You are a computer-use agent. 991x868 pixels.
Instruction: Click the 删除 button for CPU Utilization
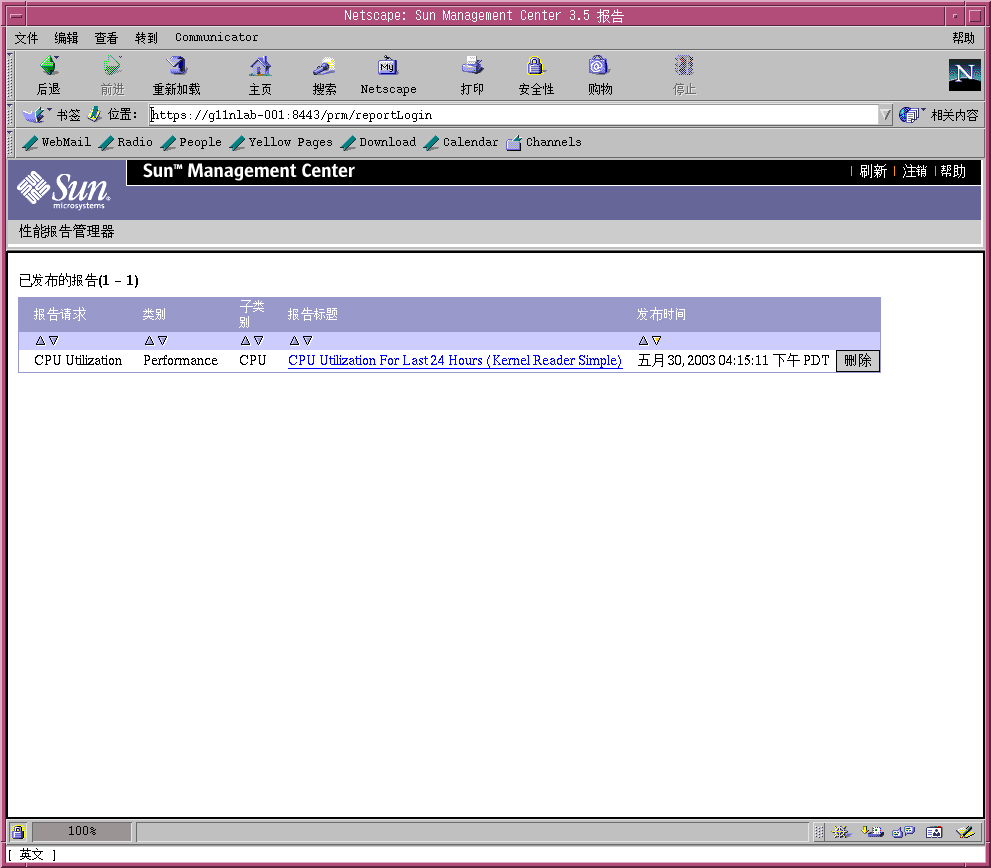858,361
